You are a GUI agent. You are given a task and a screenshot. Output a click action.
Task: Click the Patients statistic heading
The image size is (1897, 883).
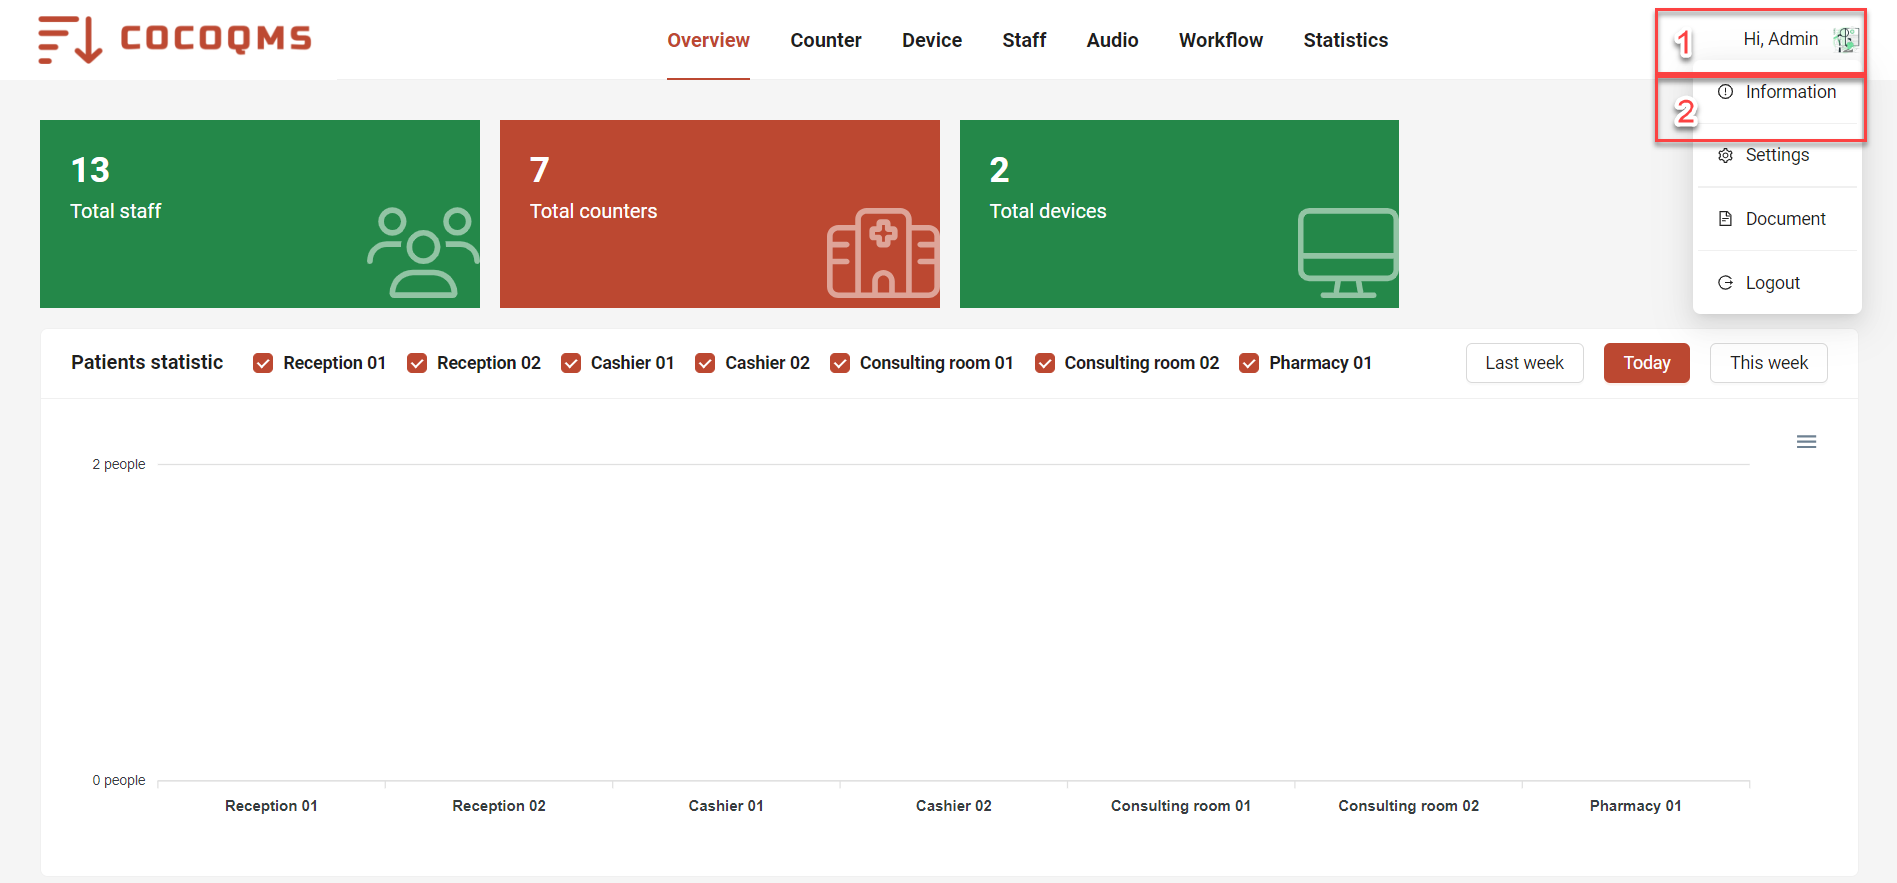[x=147, y=362]
